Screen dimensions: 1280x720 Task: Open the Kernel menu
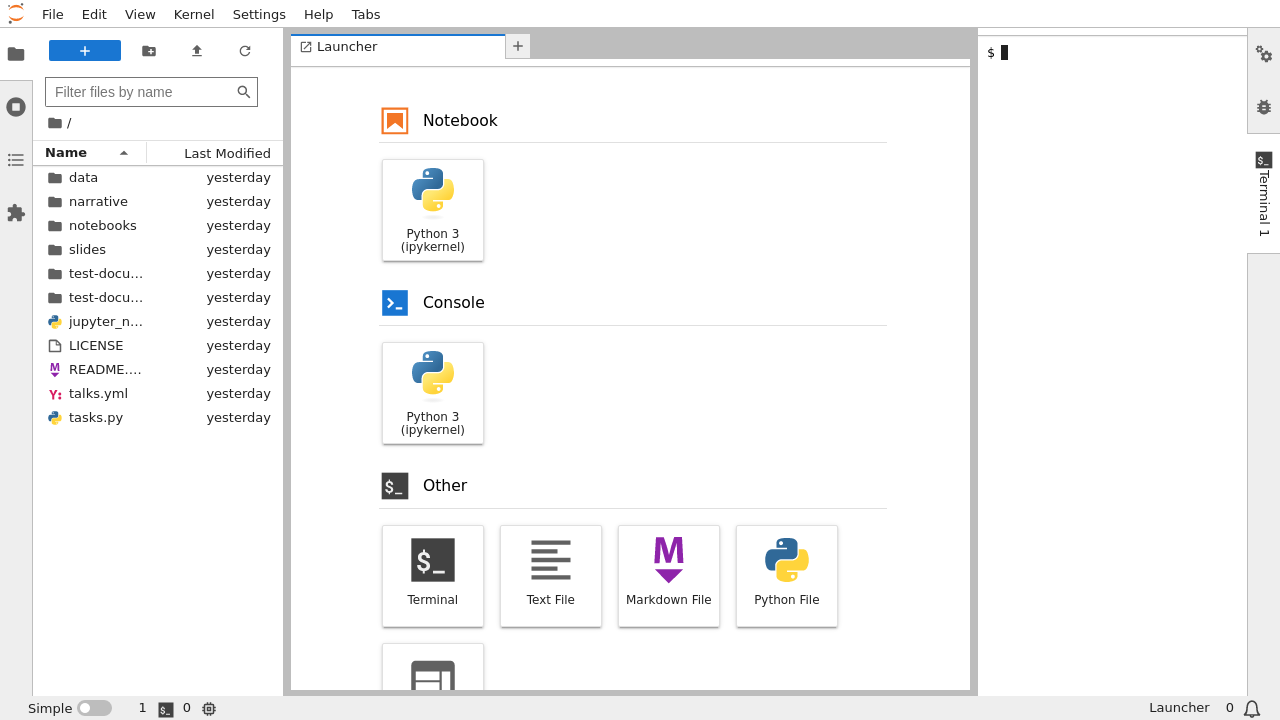194,14
